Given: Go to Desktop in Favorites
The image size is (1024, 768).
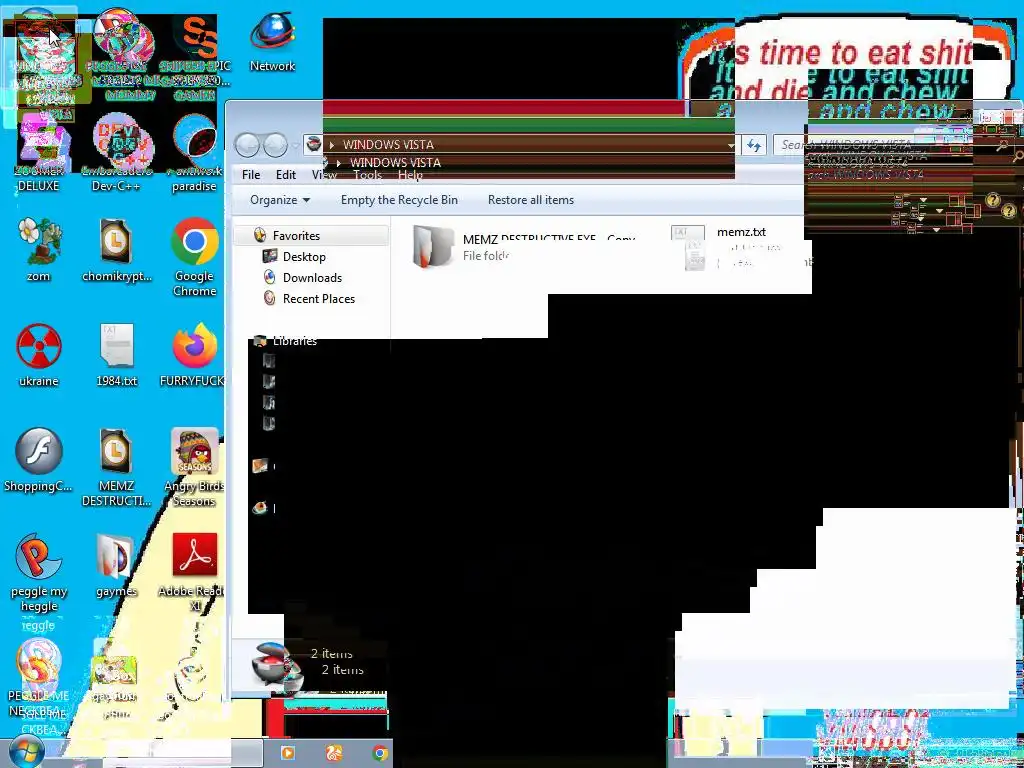Looking at the screenshot, I should coord(304,257).
